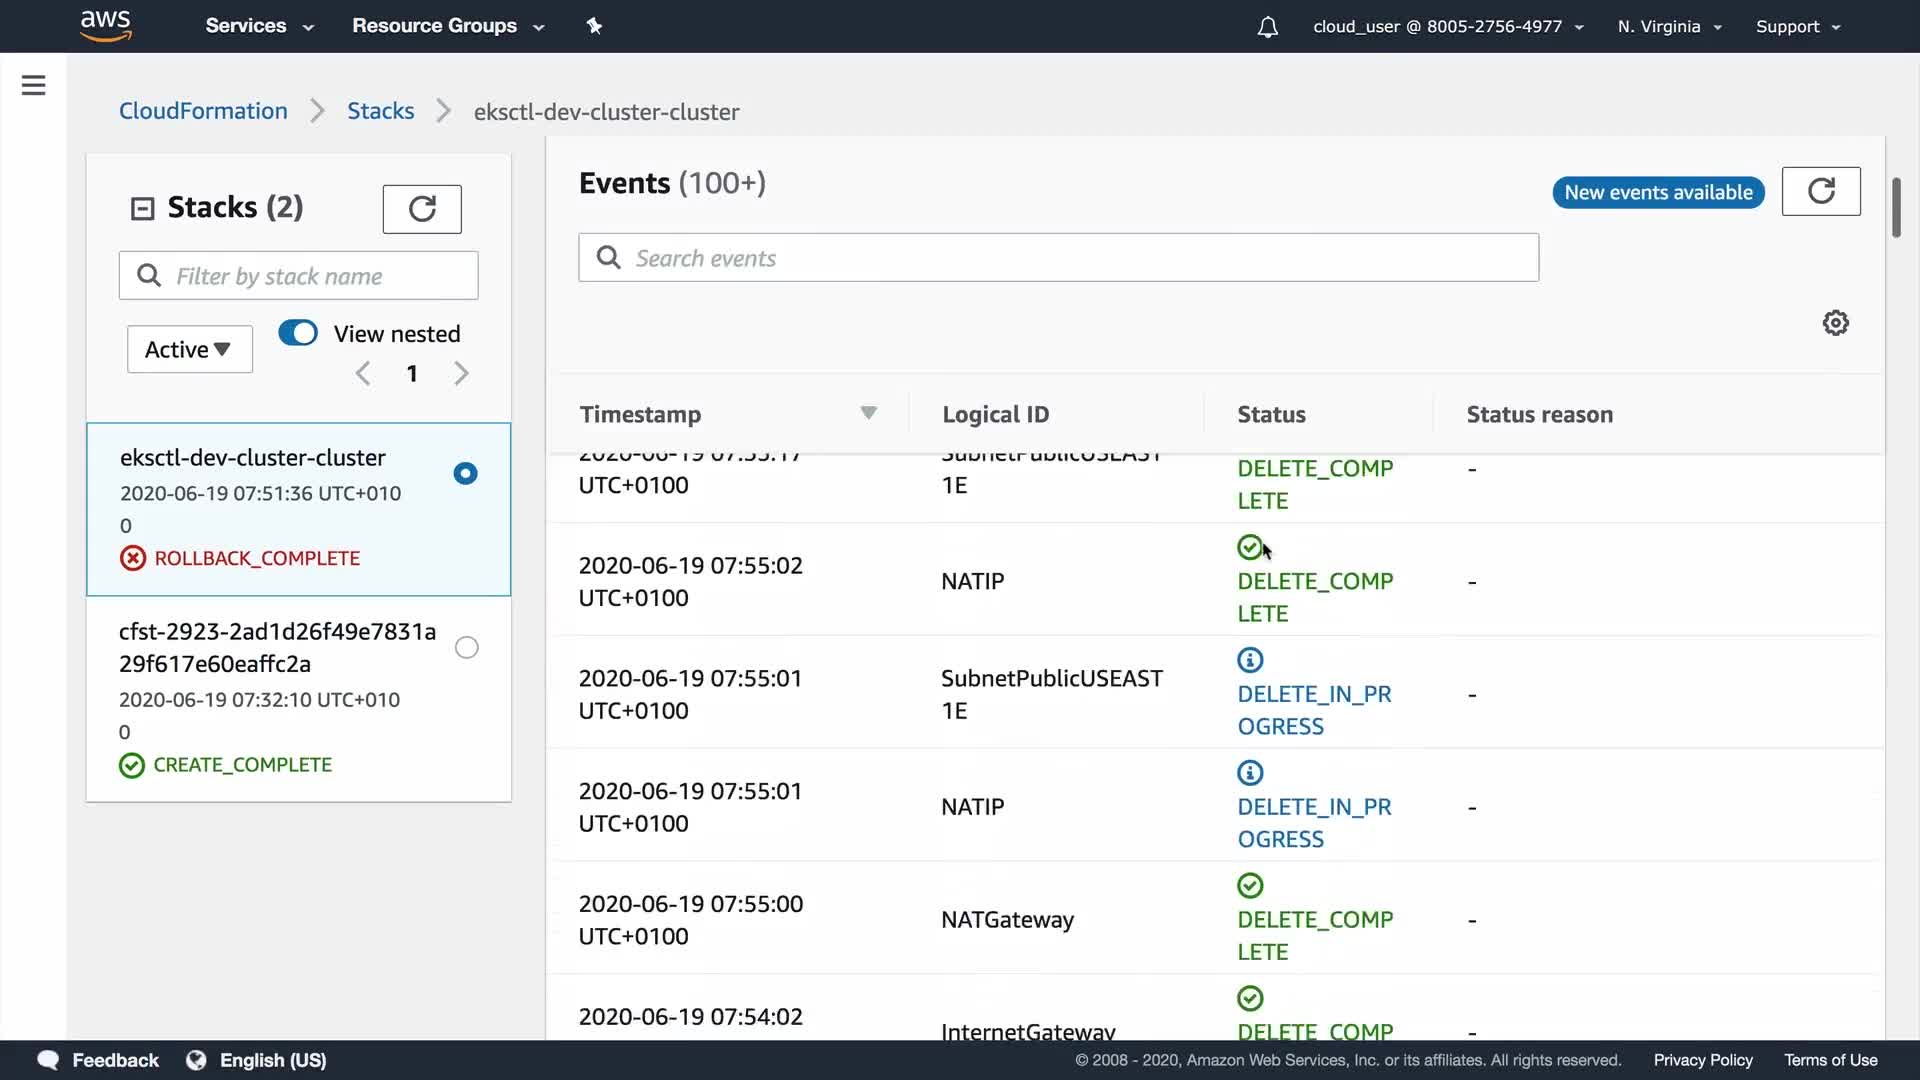This screenshot has width=1920, height=1080.
Task: Select the cfst-2923 stack radio button
Action: 466,648
